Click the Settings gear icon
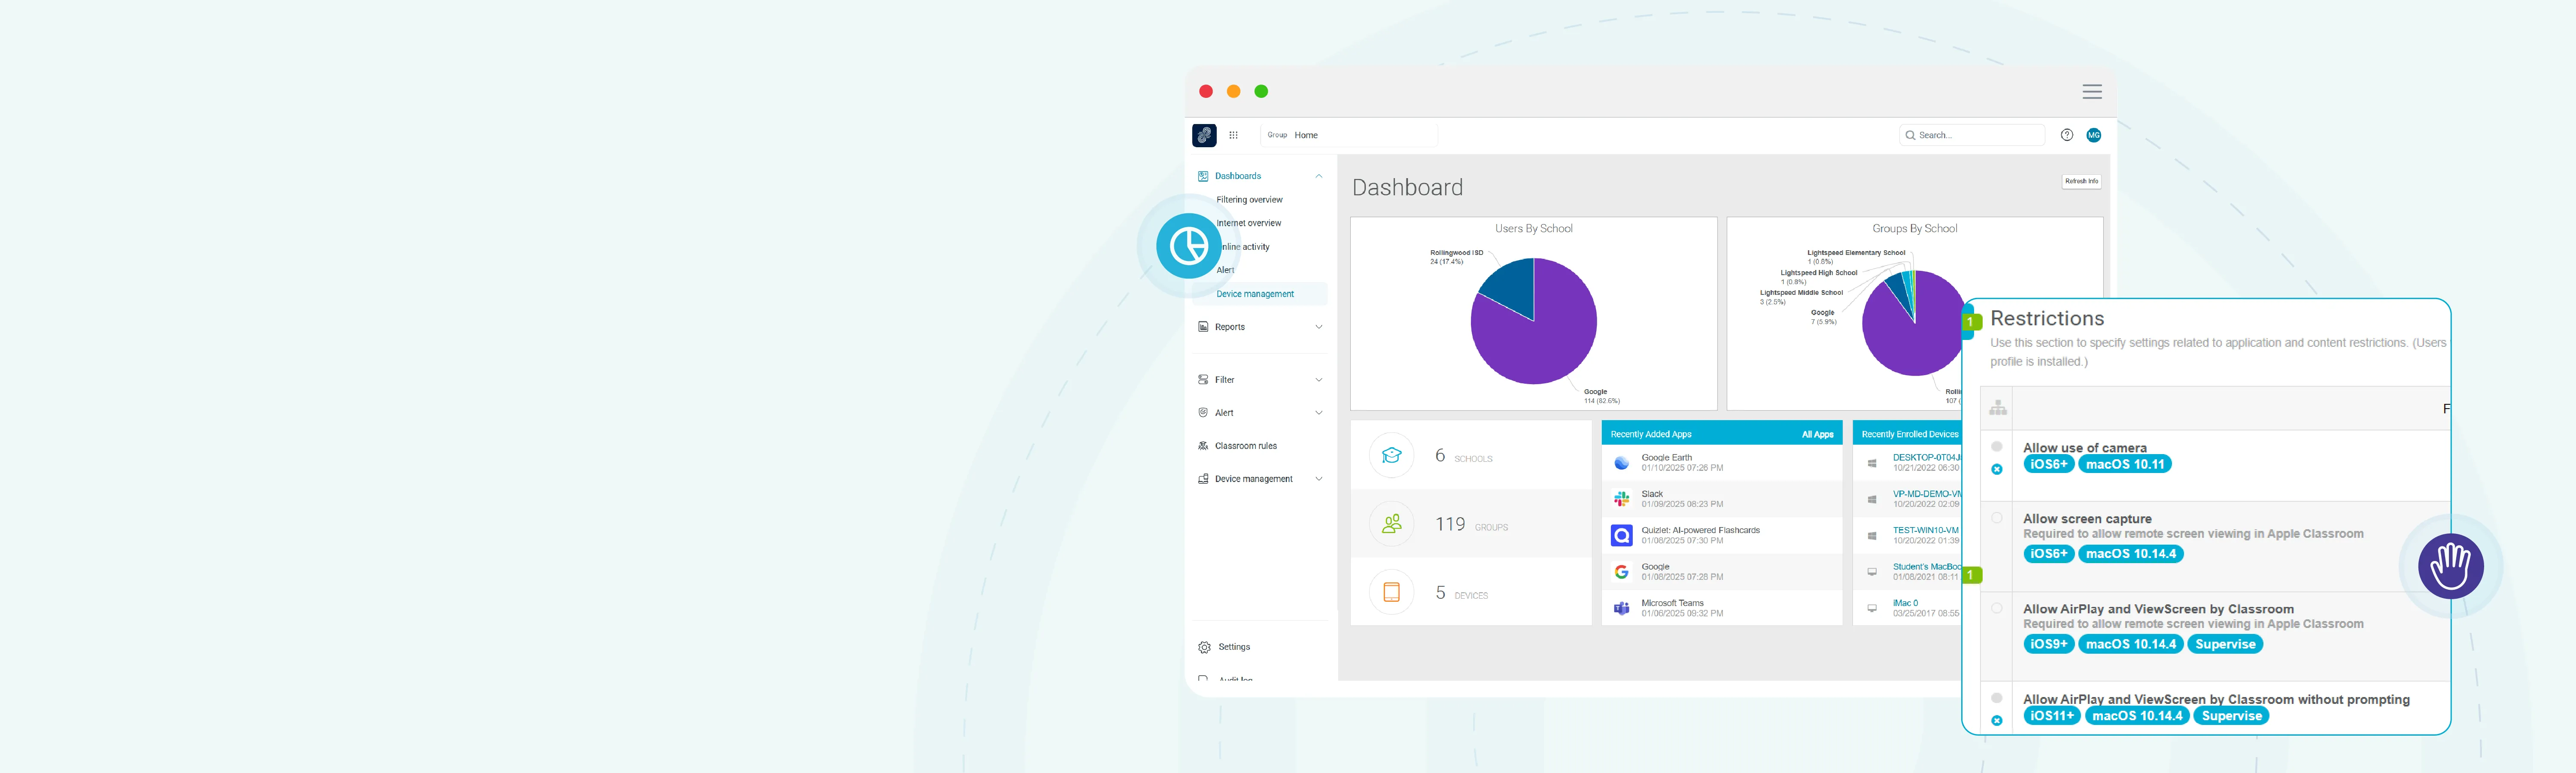2576x773 pixels. (x=1204, y=647)
